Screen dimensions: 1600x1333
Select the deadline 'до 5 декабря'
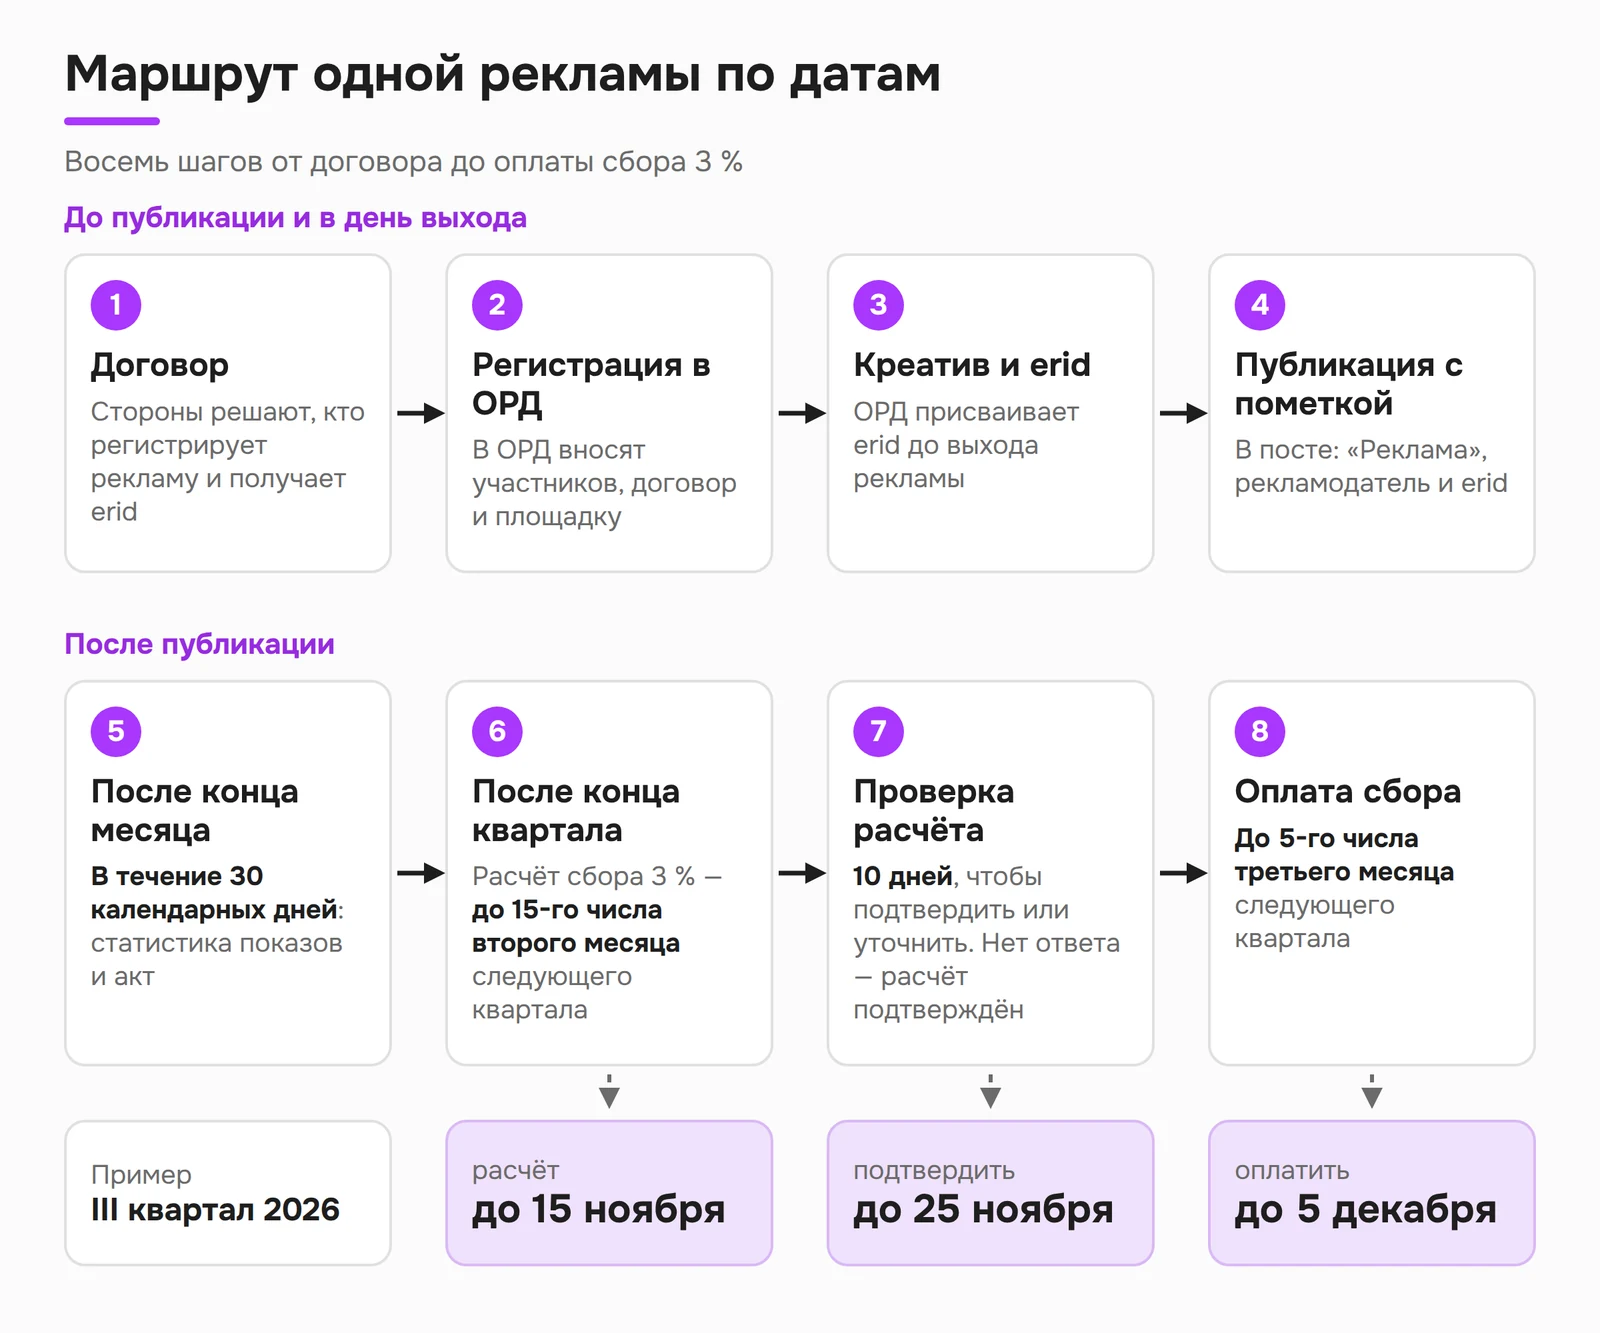pyautogui.click(x=1366, y=1210)
